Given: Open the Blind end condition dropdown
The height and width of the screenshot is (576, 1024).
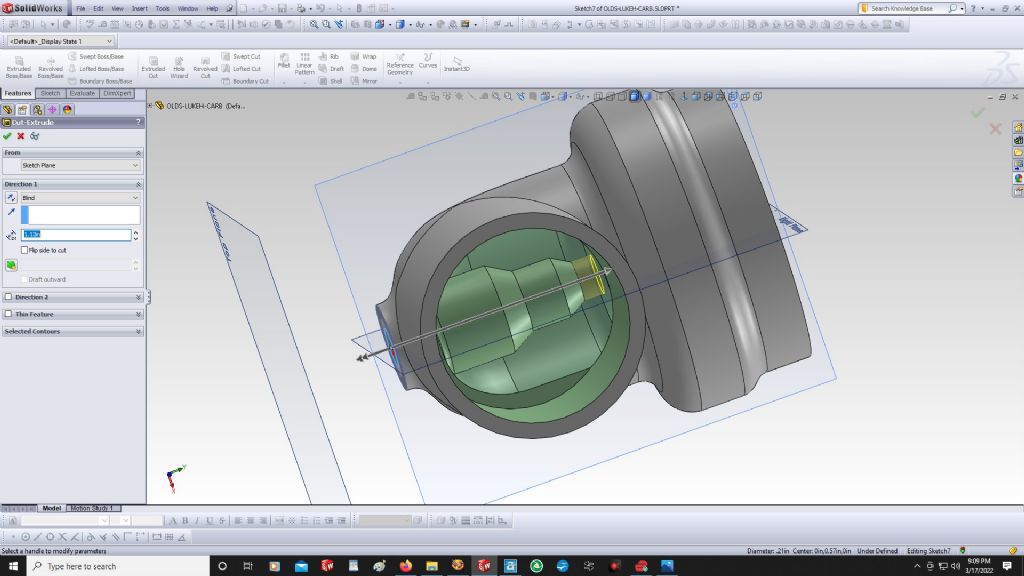Looking at the screenshot, I should [x=80, y=198].
